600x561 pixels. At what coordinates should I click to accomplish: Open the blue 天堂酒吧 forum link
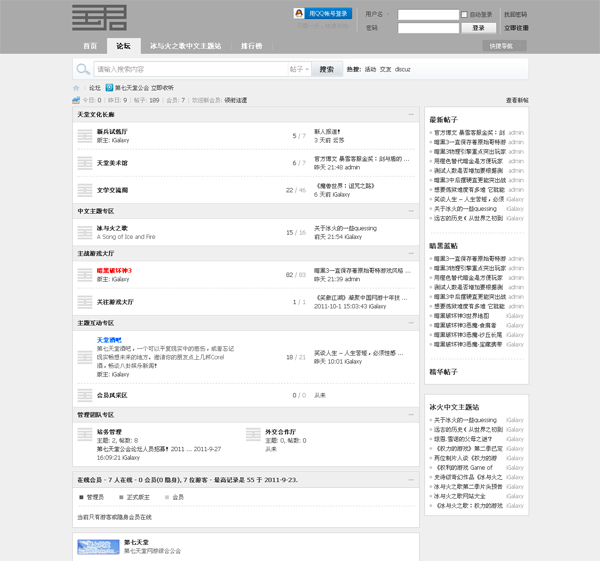(x=109, y=340)
